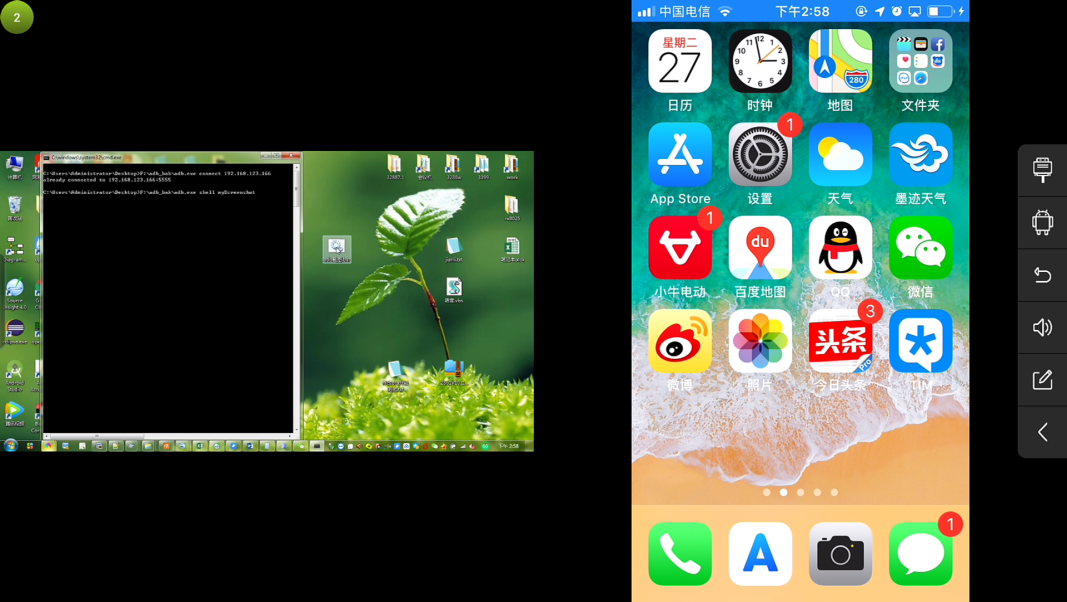Open the QQ penguin app
1067x602 pixels.
click(840, 248)
